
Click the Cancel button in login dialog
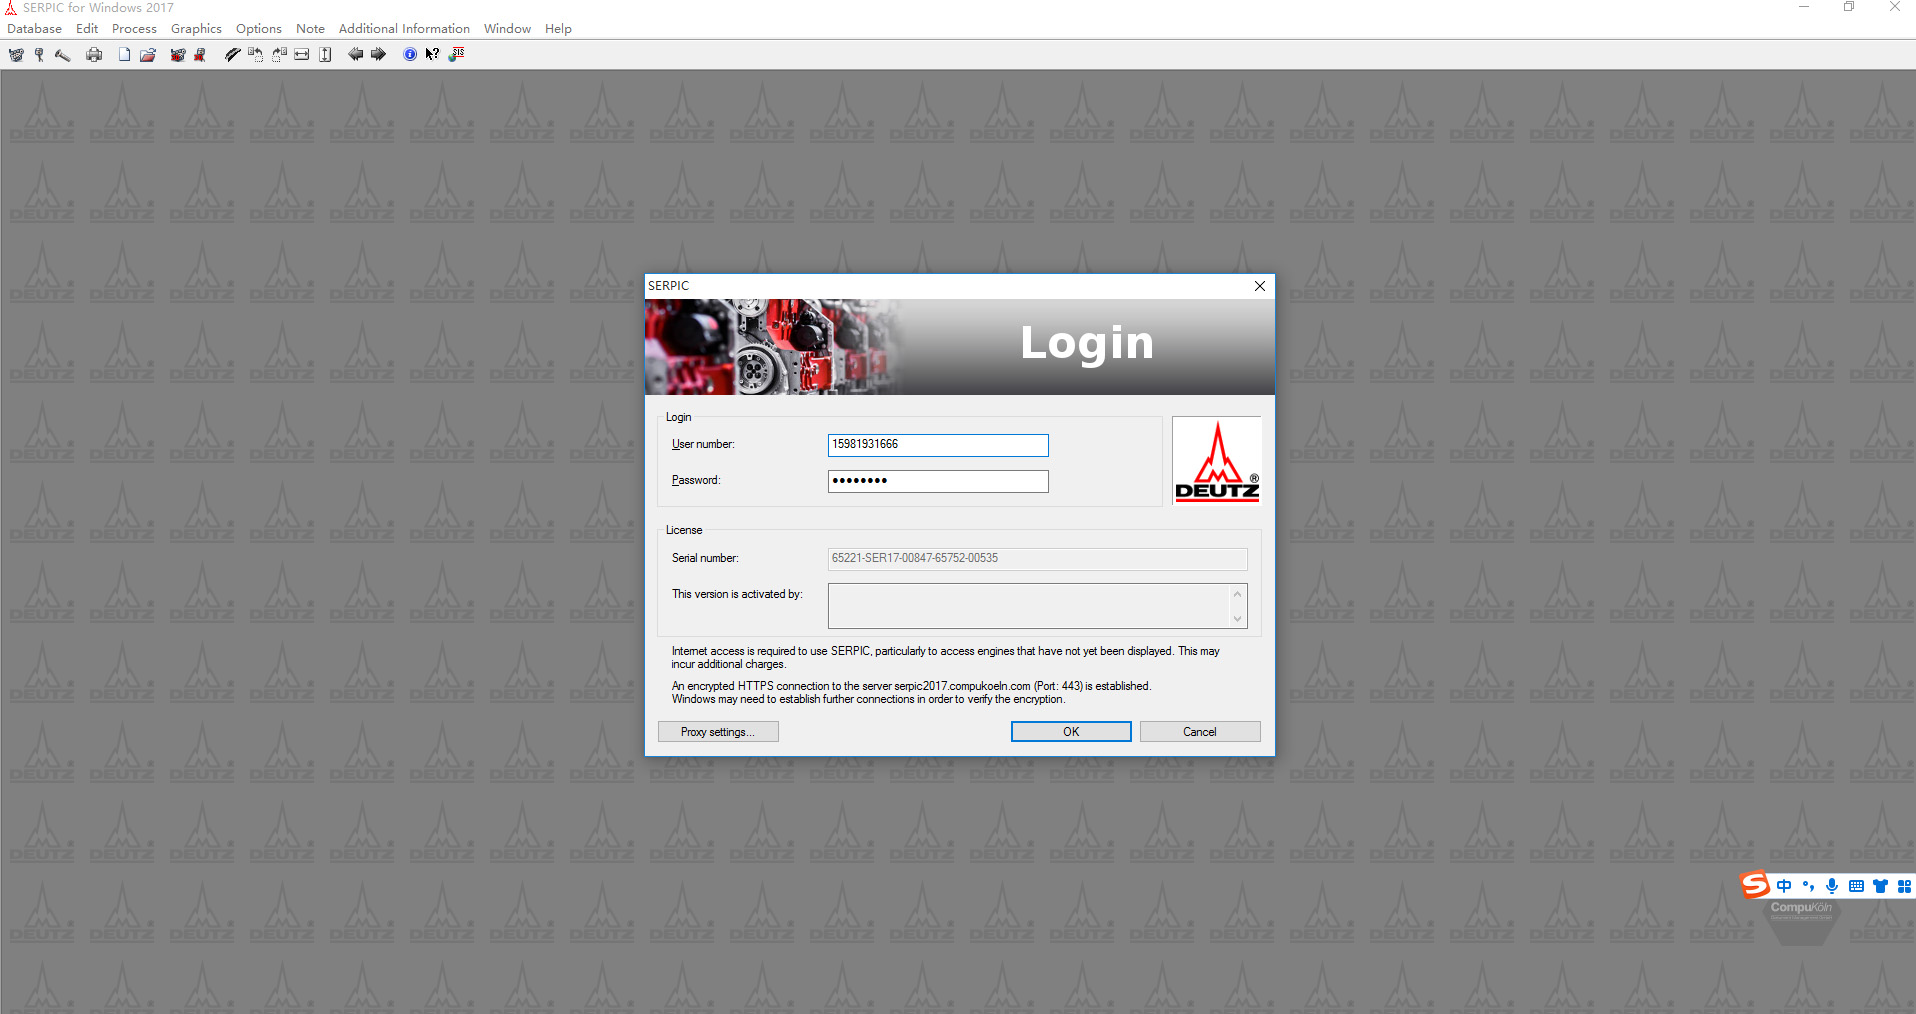[1199, 732]
